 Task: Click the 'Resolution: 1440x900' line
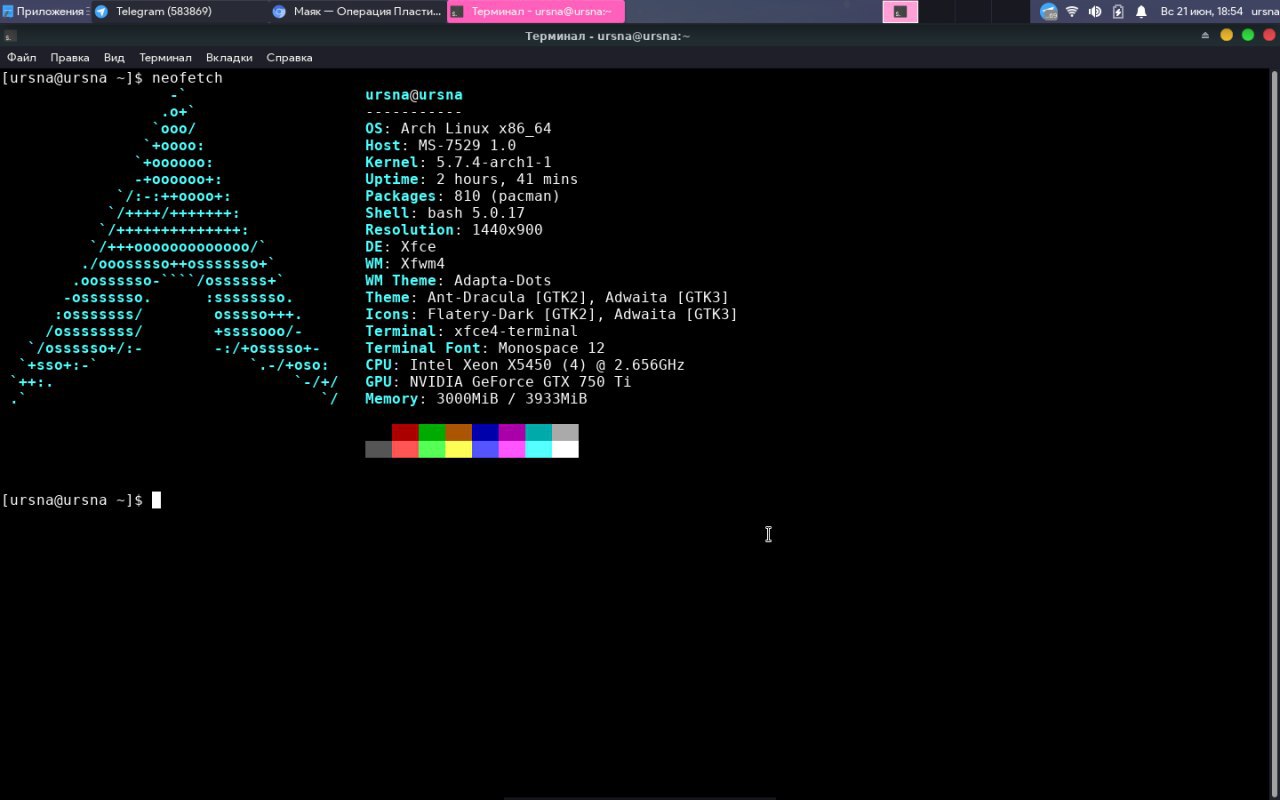[x=454, y=230]
